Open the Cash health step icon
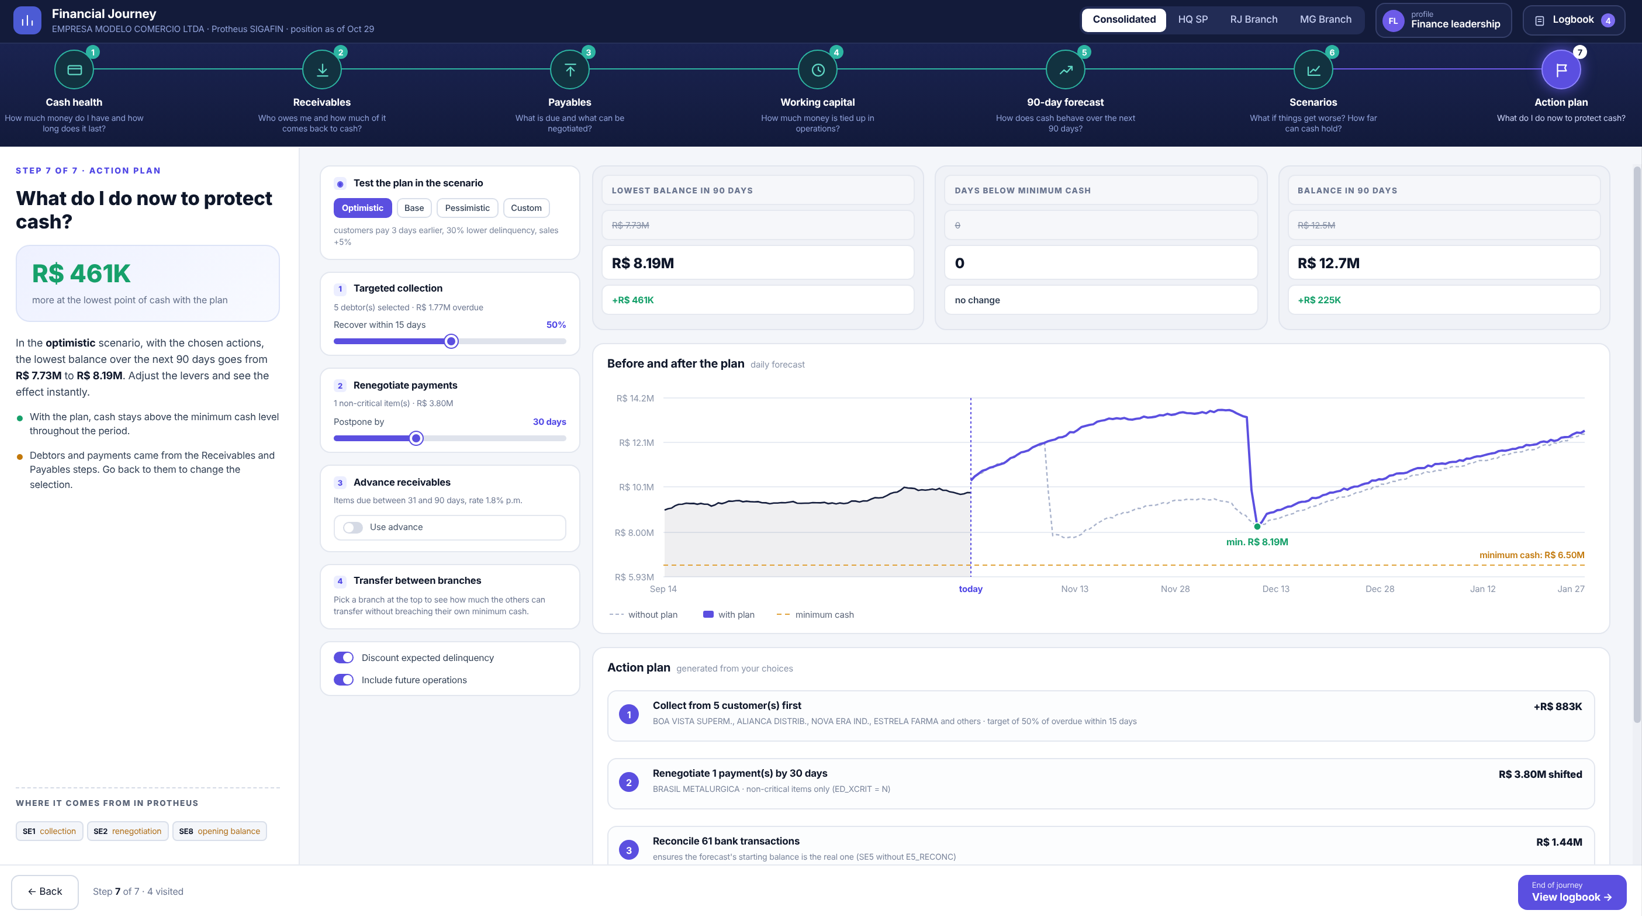This screenshot has height=916, width=1642. 74,70
